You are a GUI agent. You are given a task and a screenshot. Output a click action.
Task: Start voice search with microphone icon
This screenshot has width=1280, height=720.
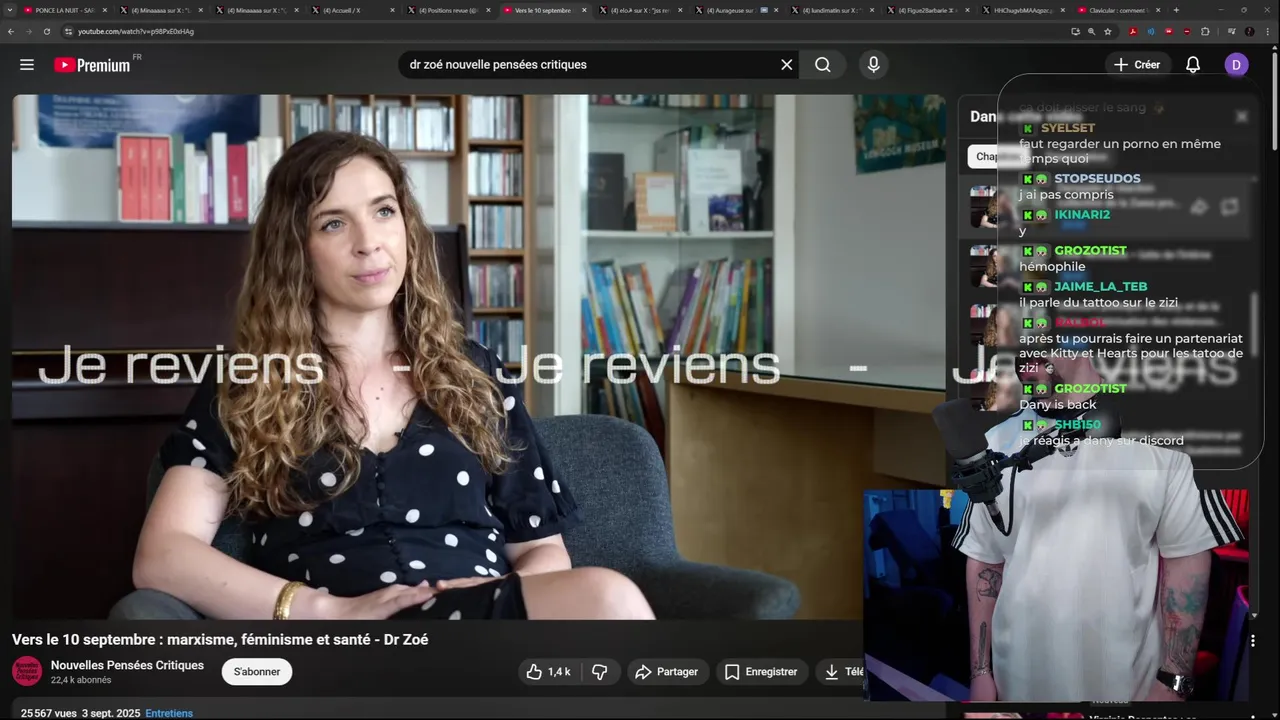(874, 65)
